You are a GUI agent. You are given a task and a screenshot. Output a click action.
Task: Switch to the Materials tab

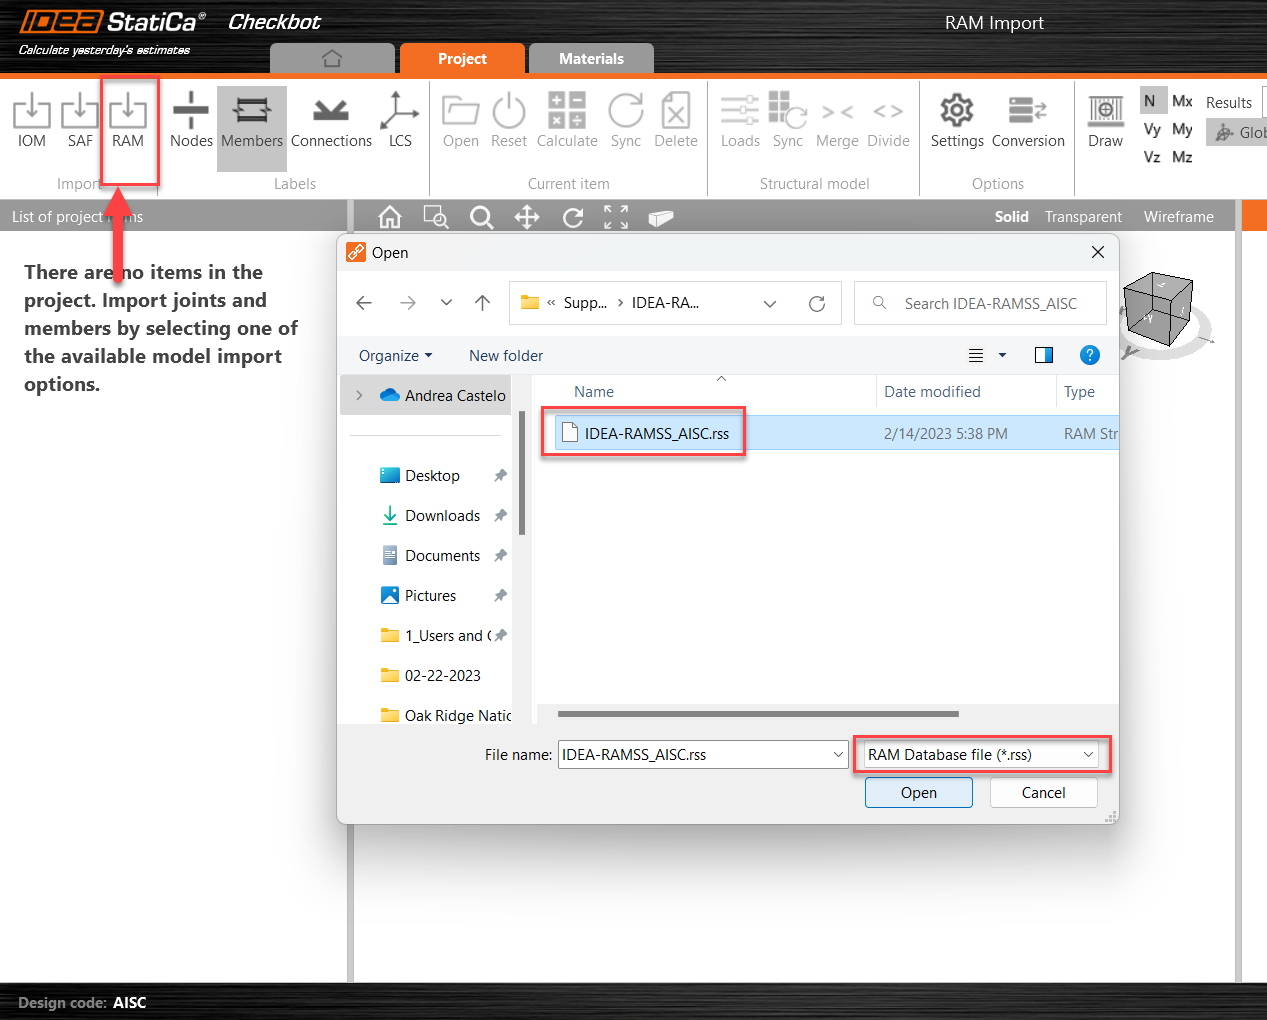coord(591,59)
